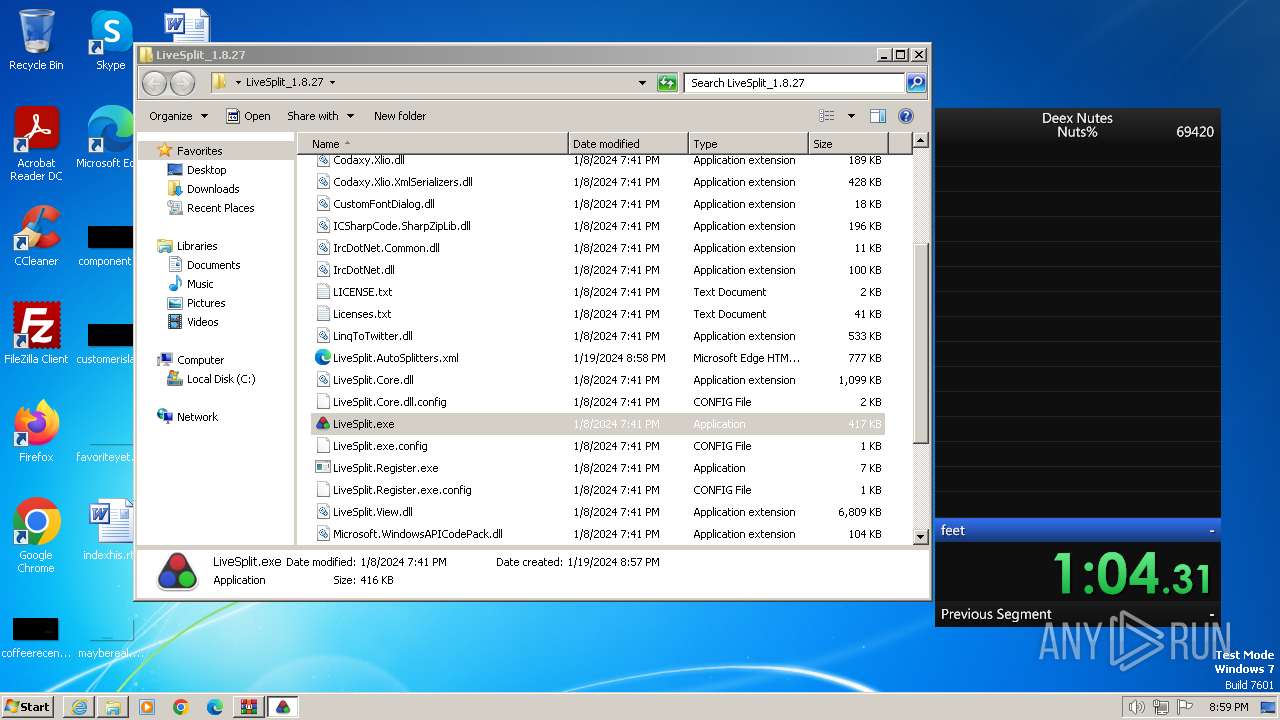Click the search magnifier icon
Viewport: 1280px width, 720px height.
pos(915,83)
